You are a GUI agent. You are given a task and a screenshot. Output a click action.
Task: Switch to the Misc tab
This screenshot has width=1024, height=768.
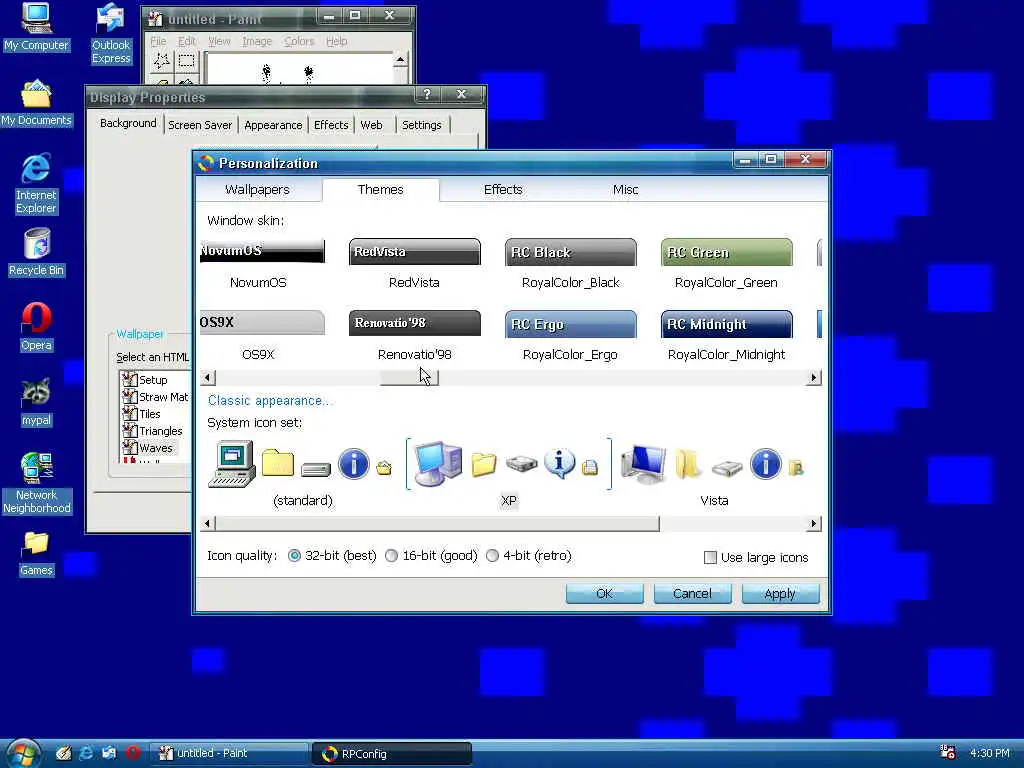(x=625, y=189)
